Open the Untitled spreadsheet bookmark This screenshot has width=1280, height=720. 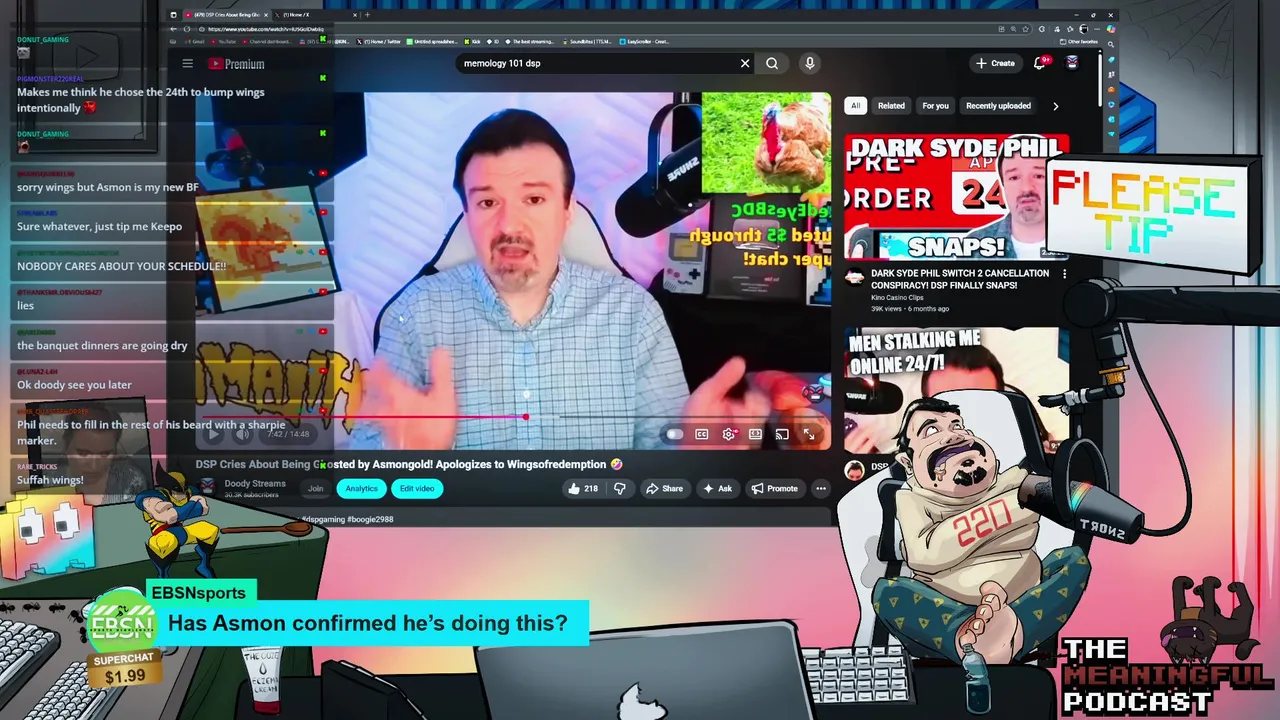[x=432, y=42]
